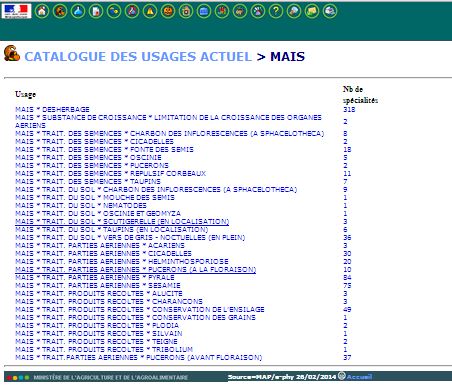Screen dimensions: 452x391
Task: Click the Nb de spécialités column header
Action: click(x=360, y=95)
